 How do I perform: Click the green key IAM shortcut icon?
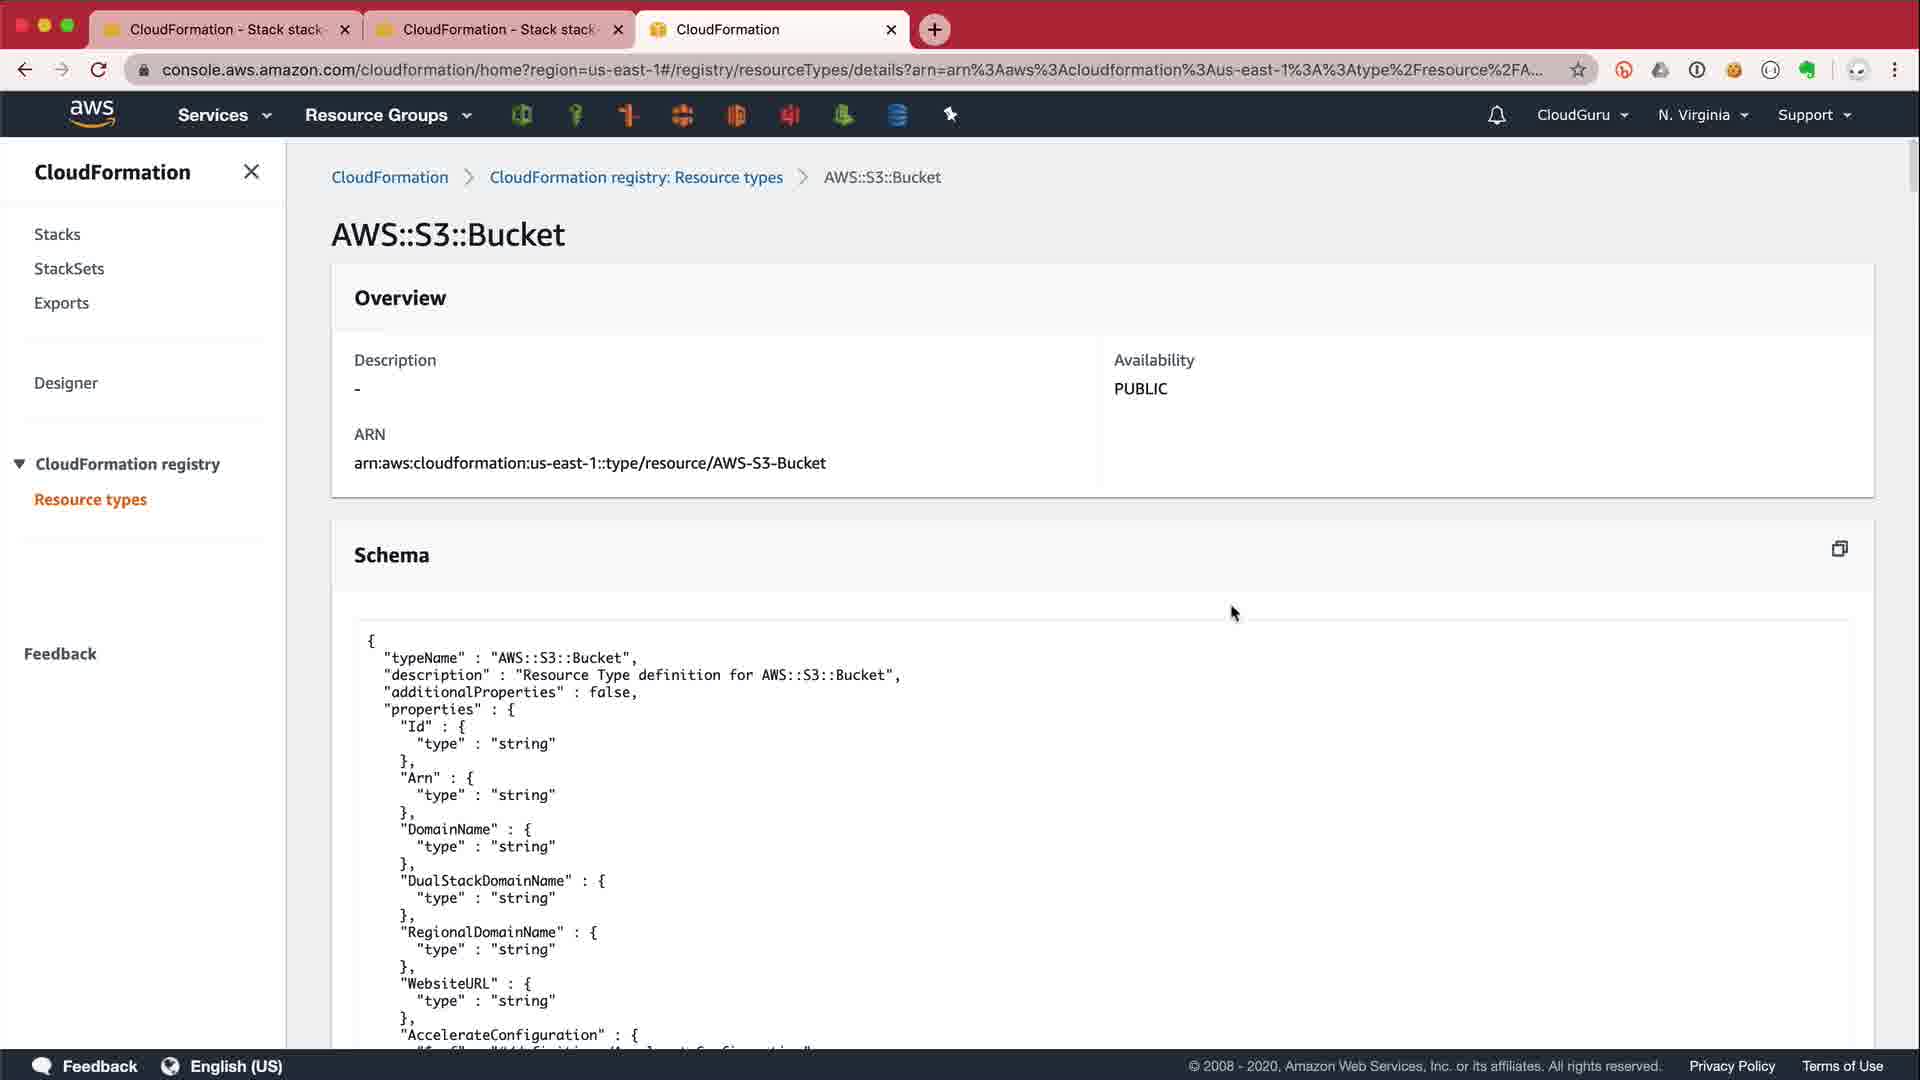pyautogui.click(x=575, y=115)
